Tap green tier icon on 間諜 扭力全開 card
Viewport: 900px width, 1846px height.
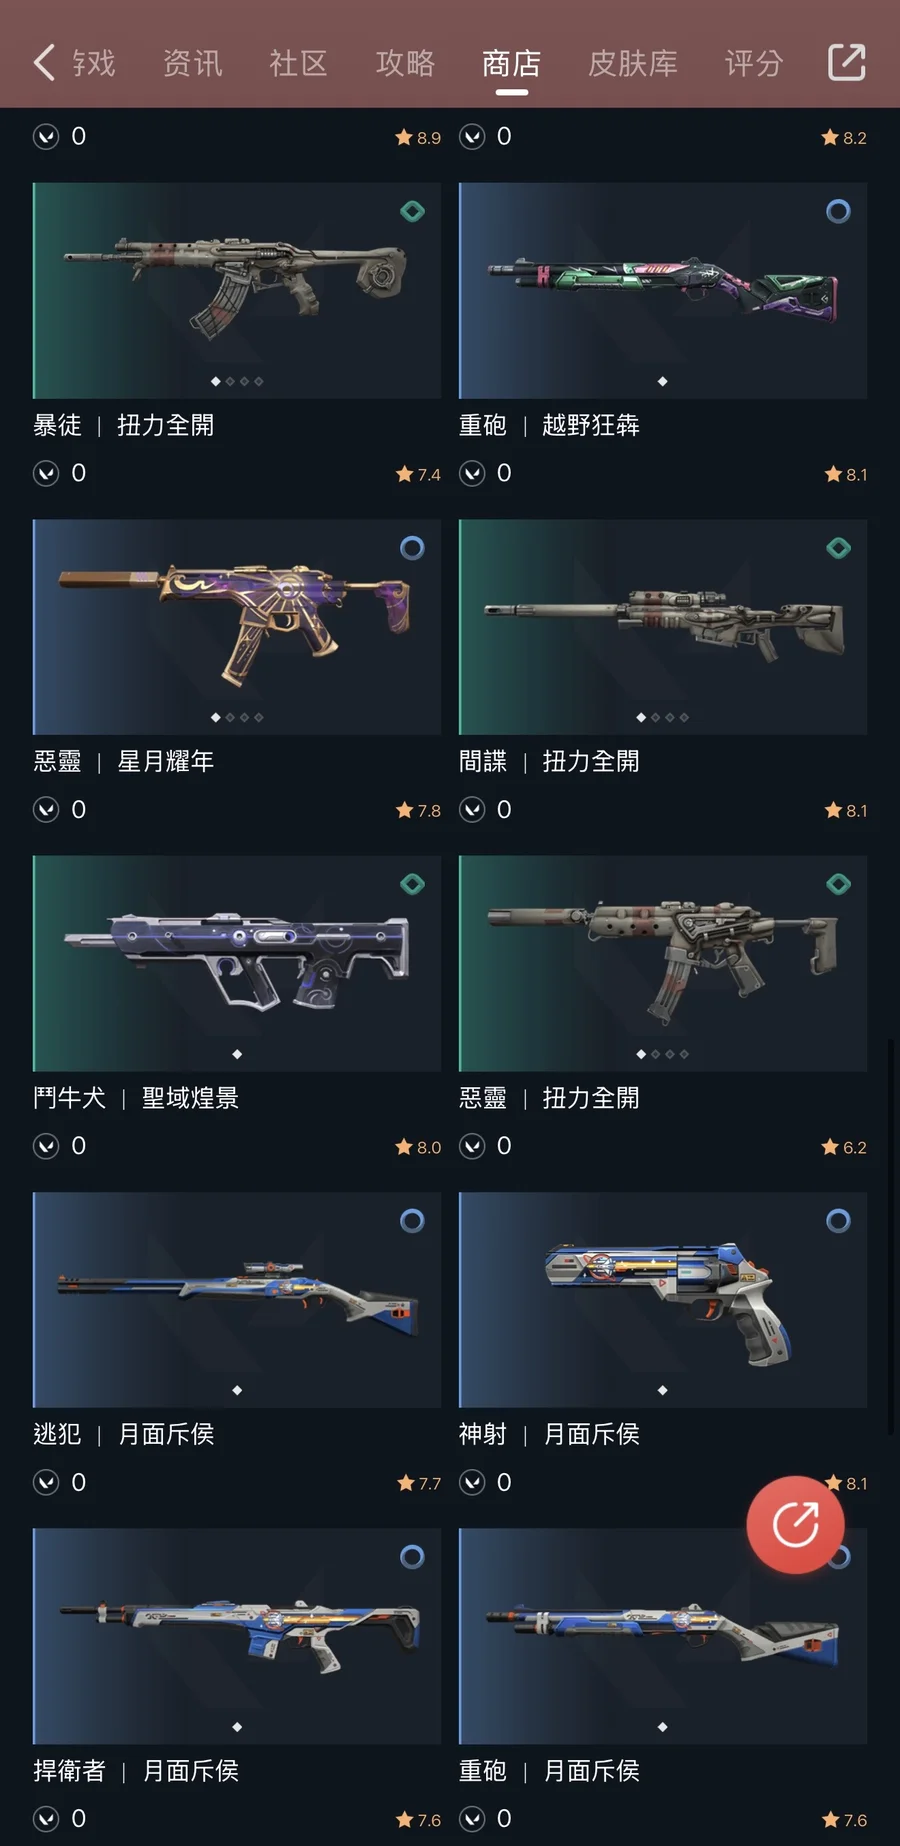tap(838, 548)
